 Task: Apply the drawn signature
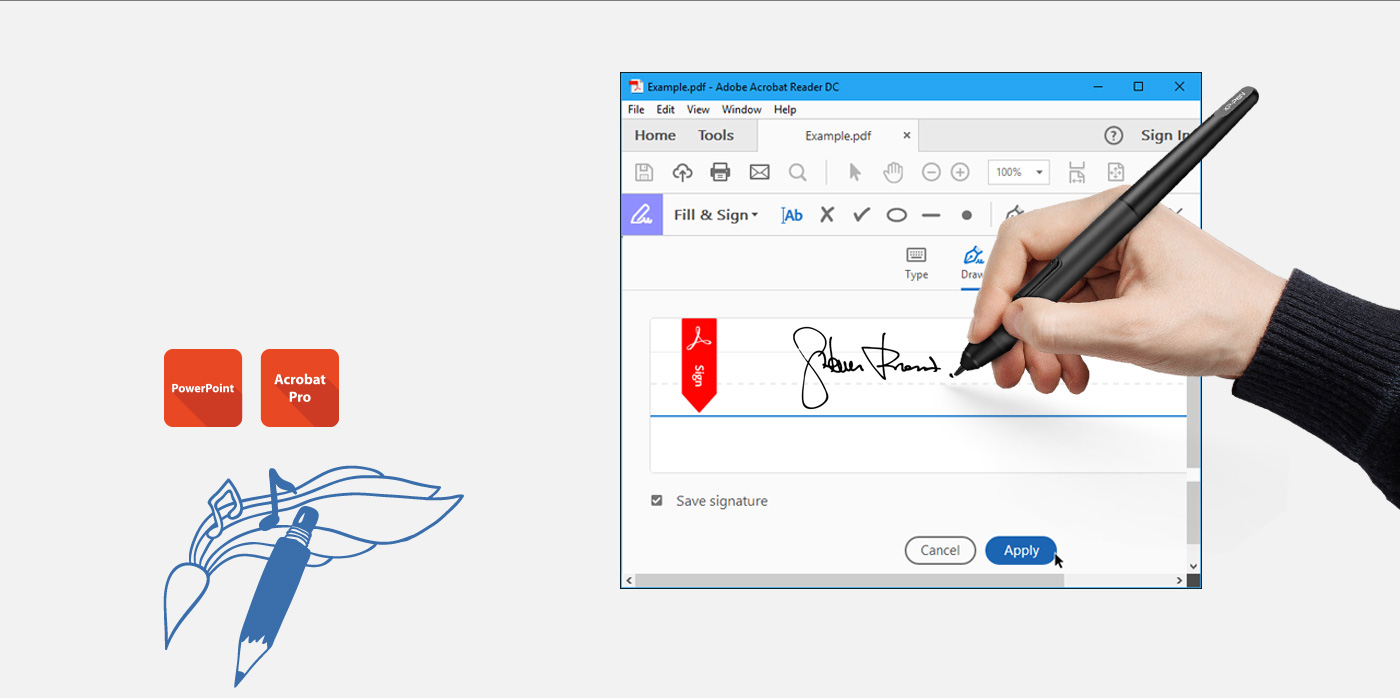[x=1020, y=550]
